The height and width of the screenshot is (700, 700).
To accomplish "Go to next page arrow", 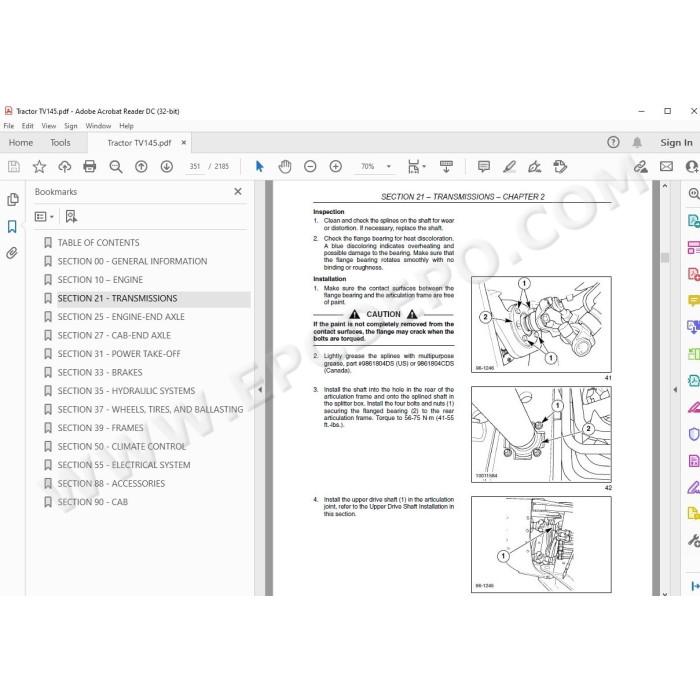I will coord(167,167).
